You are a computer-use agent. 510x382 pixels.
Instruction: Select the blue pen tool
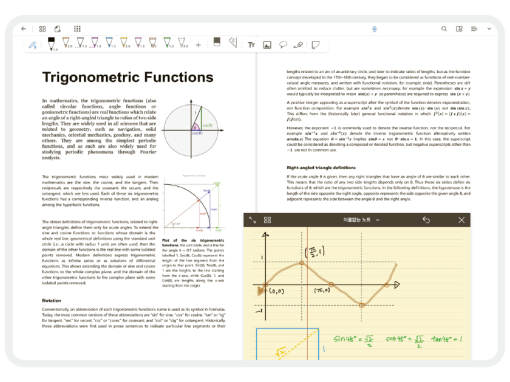pos(110,43)
